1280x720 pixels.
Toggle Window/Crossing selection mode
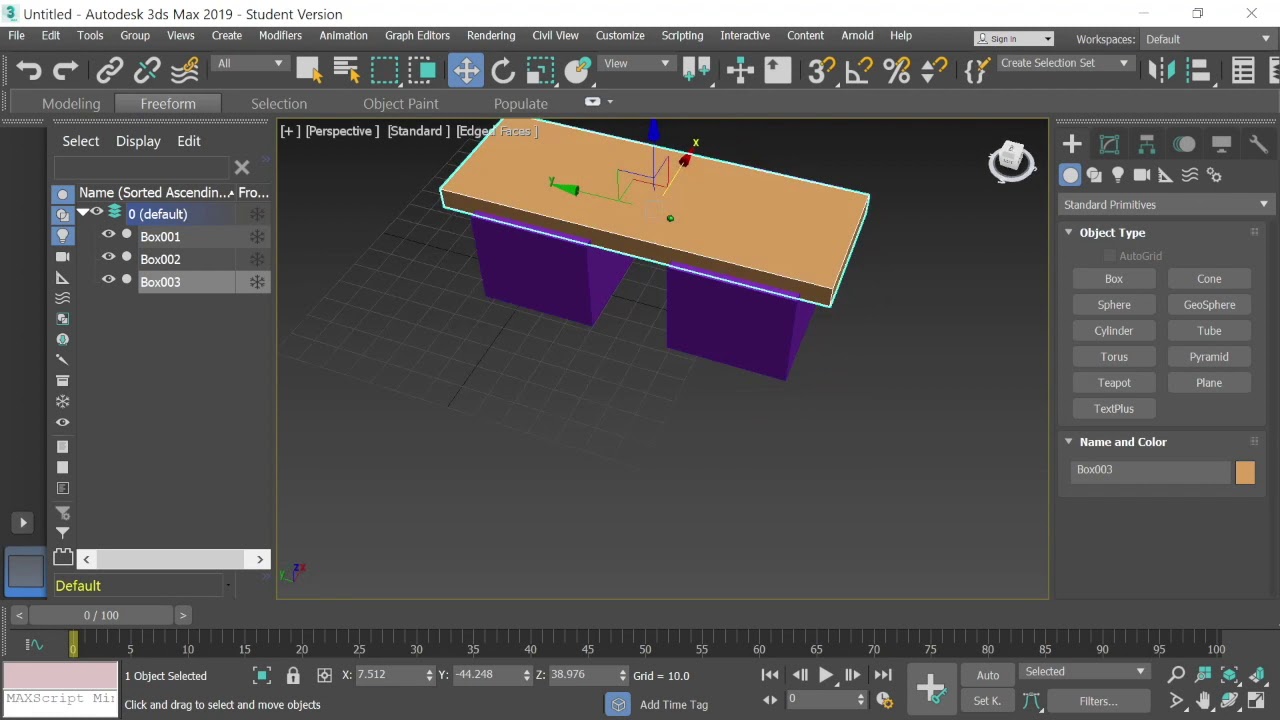pos(423,70)
